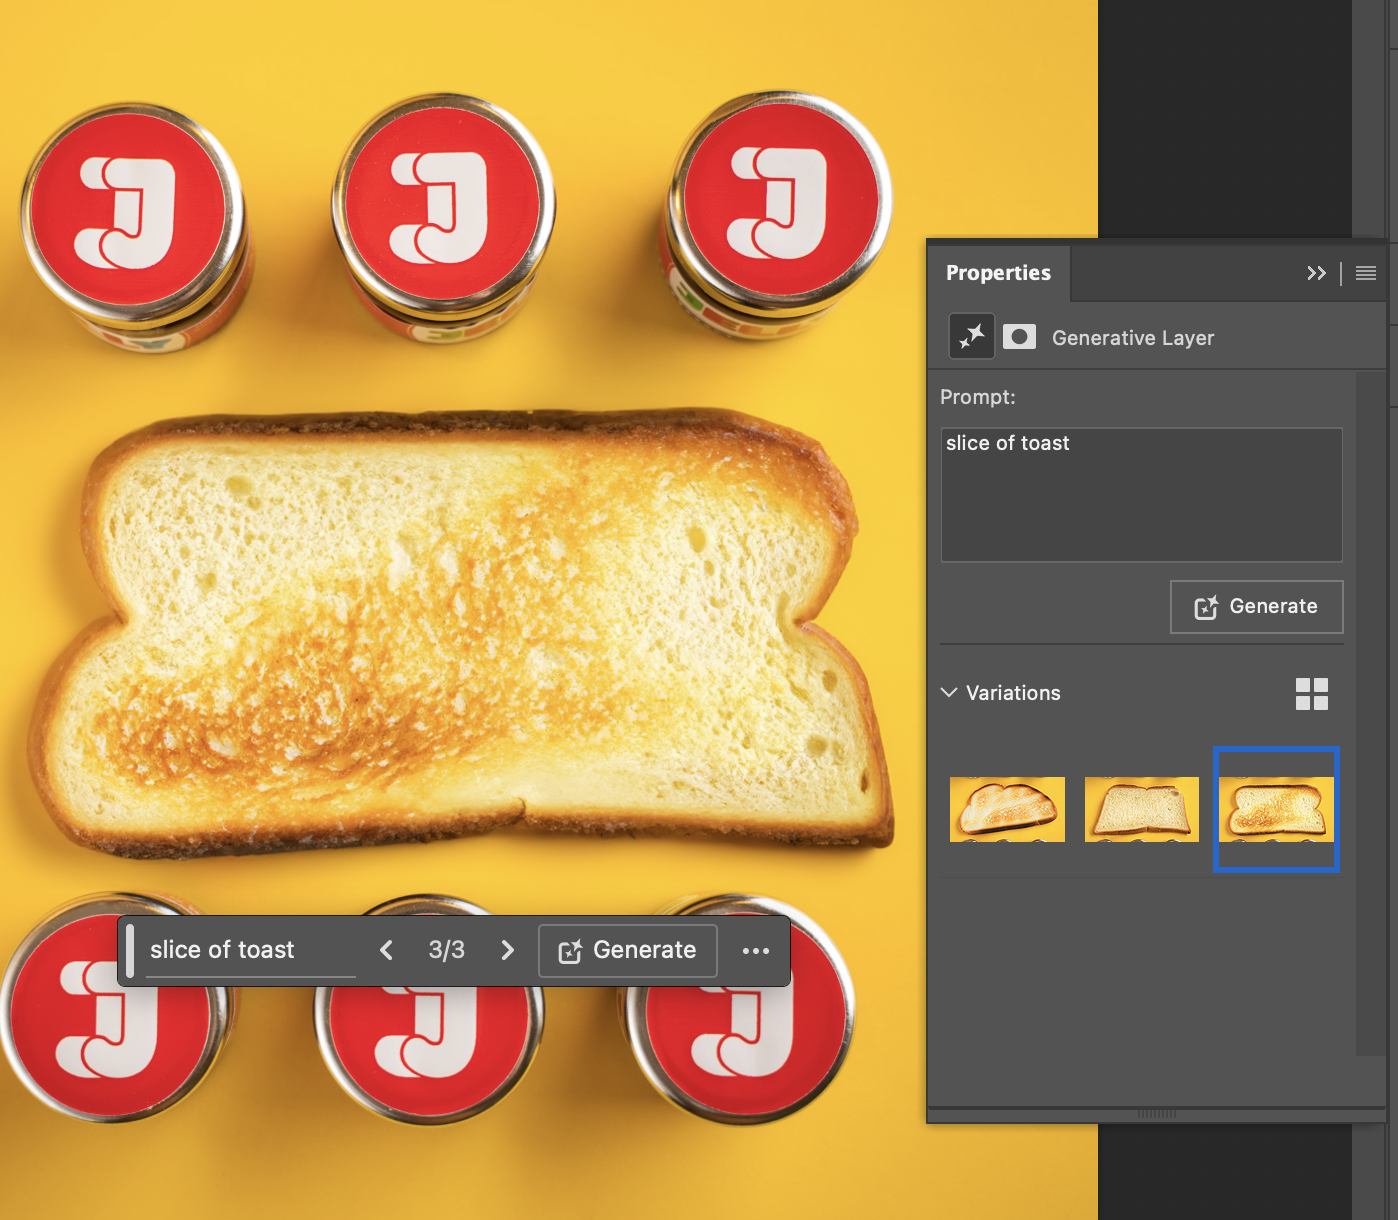Click the taskbar prompt field "slice of toast"
The image size is (1398, 1220).
(250, 950)
